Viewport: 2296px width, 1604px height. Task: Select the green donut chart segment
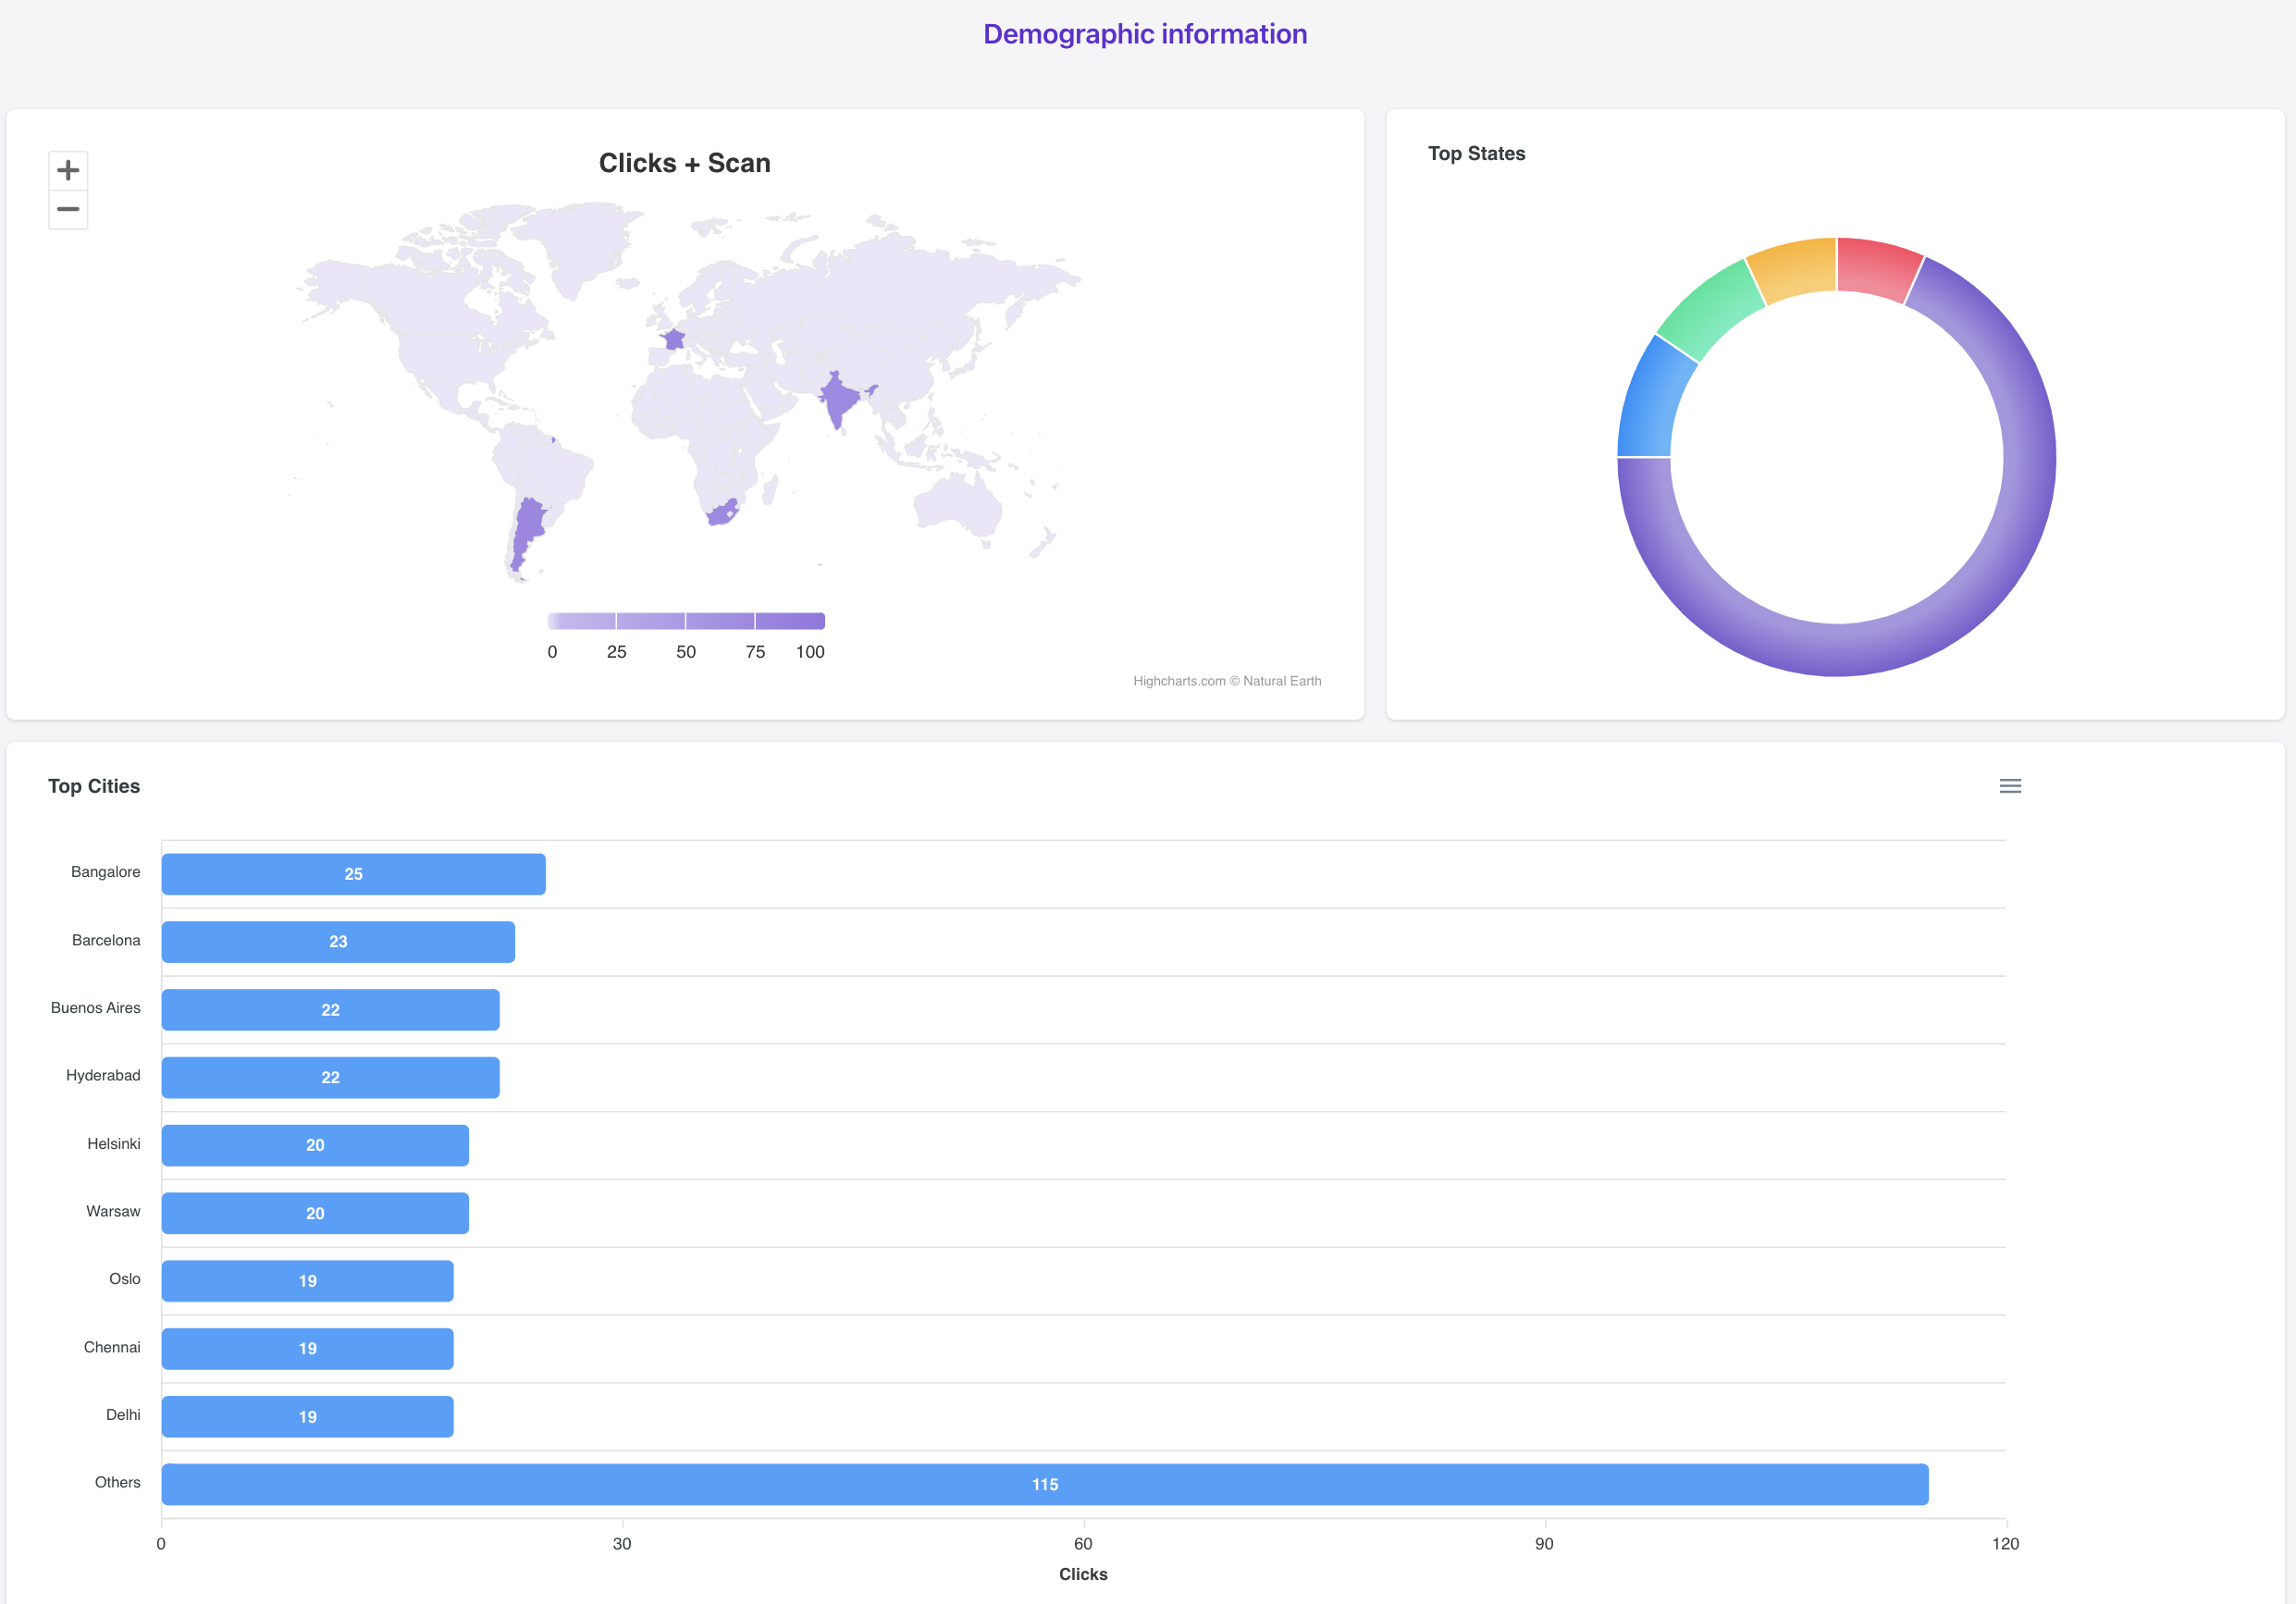[x=1712, y=306]
